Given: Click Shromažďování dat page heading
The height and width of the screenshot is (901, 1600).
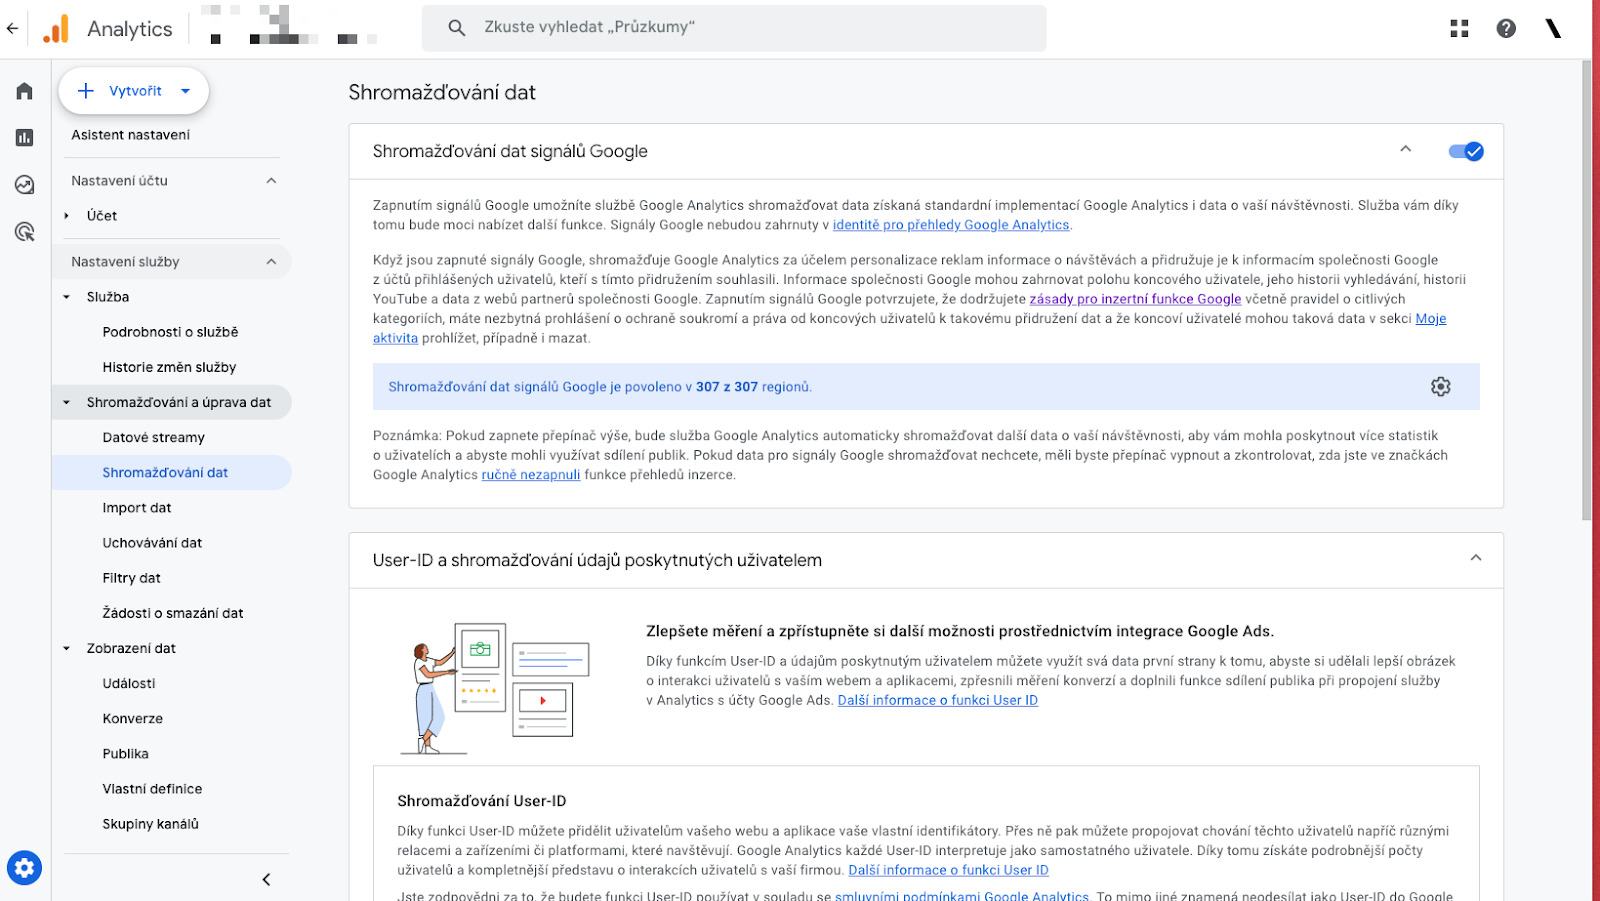Looking at the screenshot, I should pos(442,92).
